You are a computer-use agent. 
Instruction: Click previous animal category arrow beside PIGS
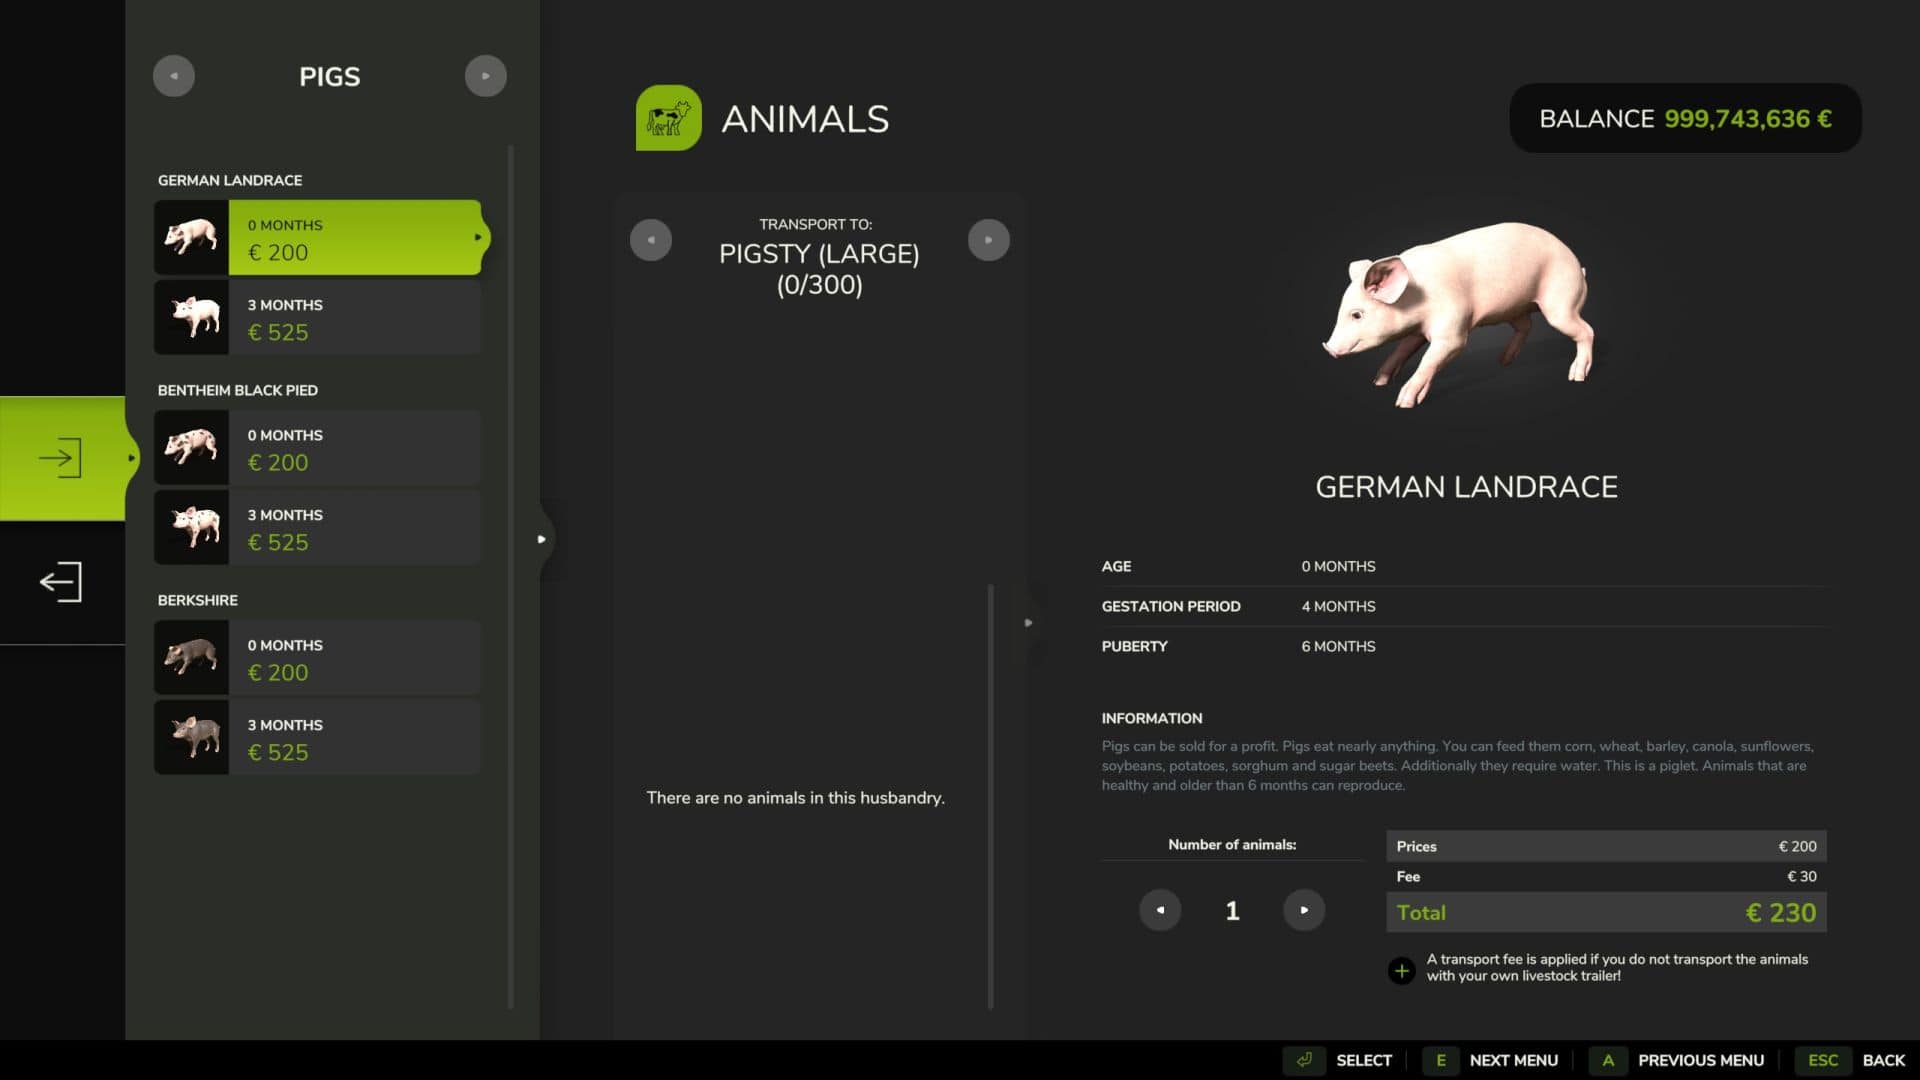point(174,76)
